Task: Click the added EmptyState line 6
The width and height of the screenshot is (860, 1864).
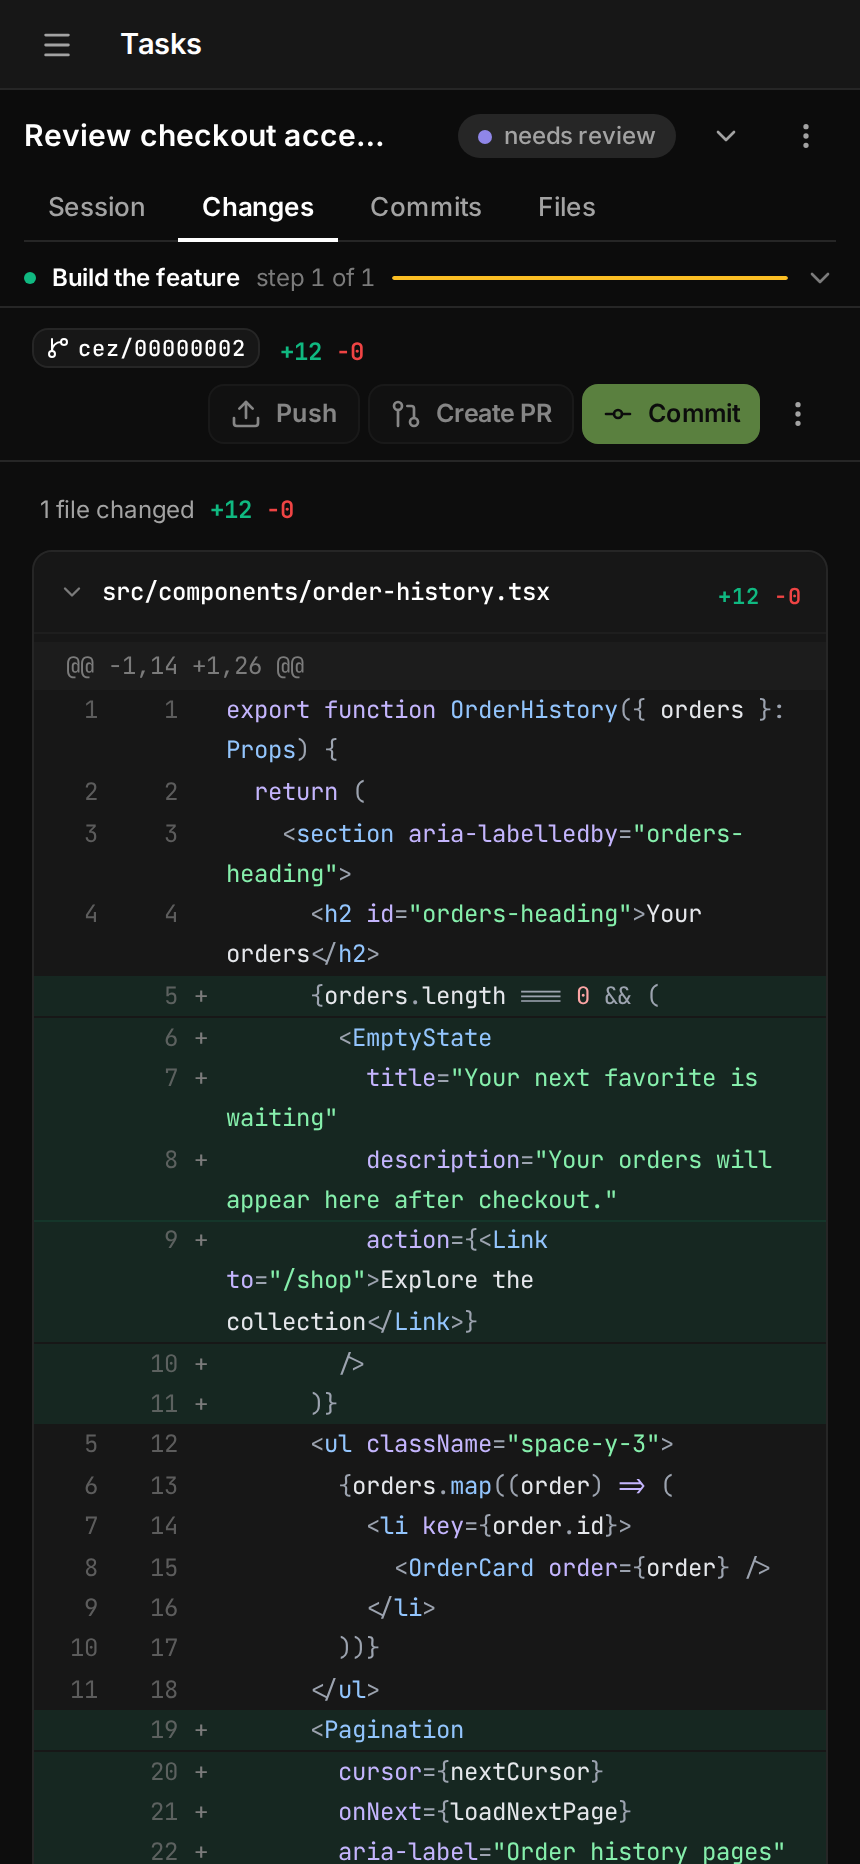Action: coord(430,1038)
